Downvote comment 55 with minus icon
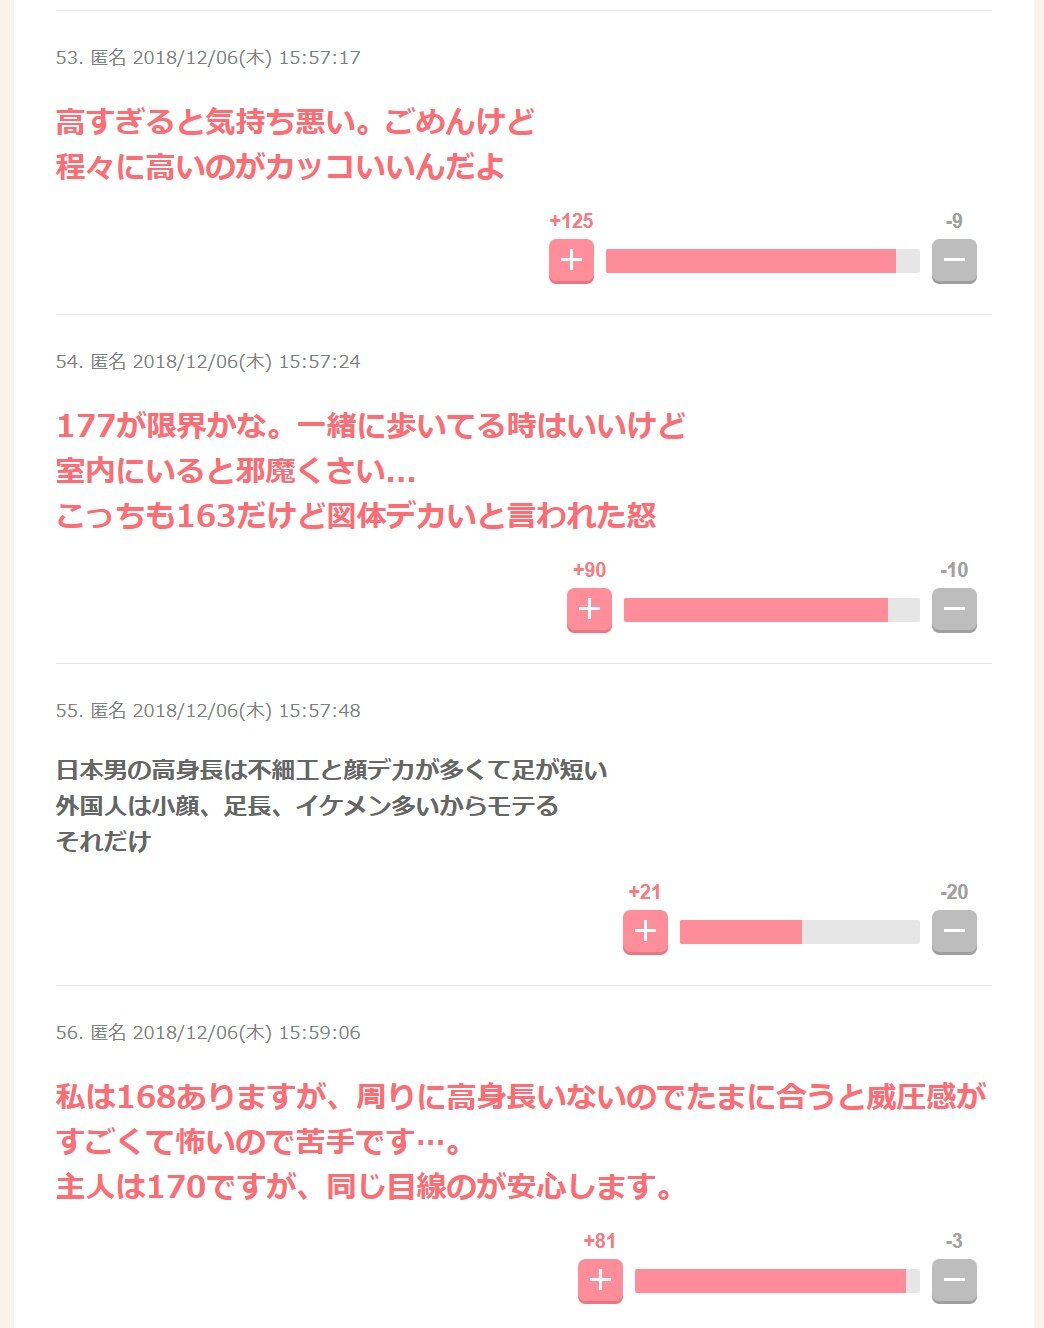The width and height of the screenshot is (1044, 1328). (954, 932)
